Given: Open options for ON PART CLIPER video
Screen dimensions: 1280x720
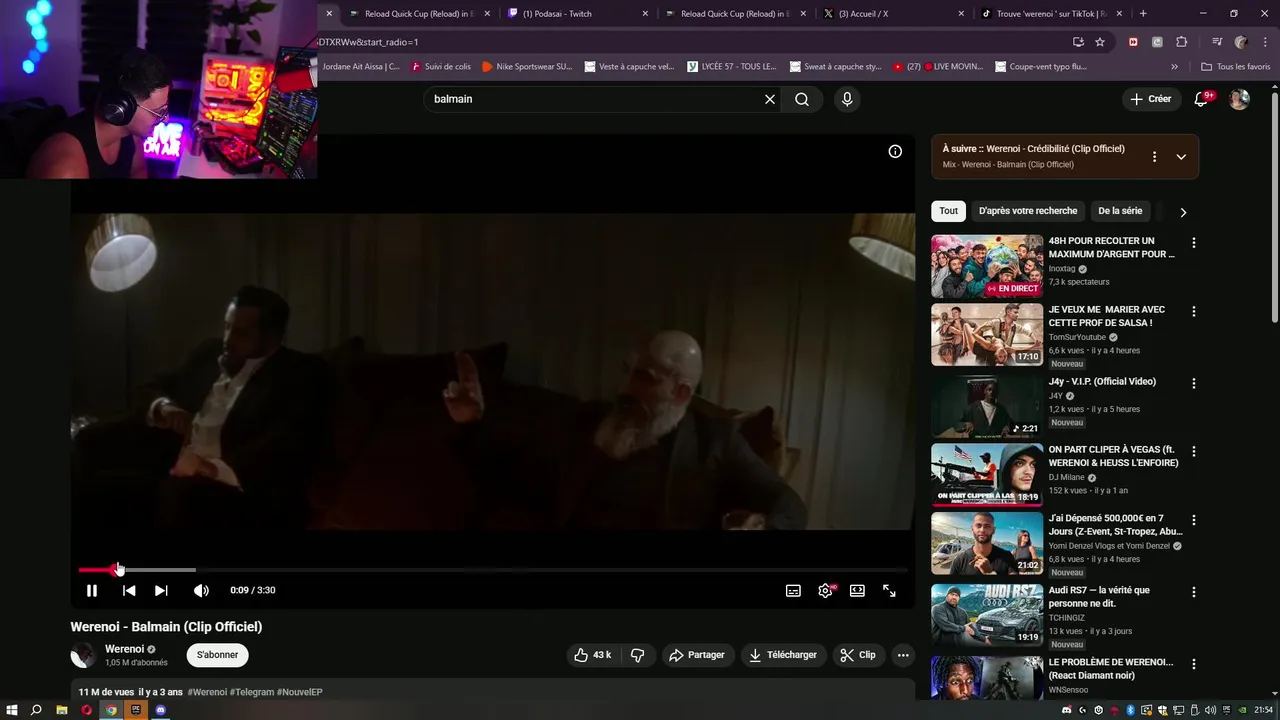Looking at the screenshot, I should pos(1193,452).
